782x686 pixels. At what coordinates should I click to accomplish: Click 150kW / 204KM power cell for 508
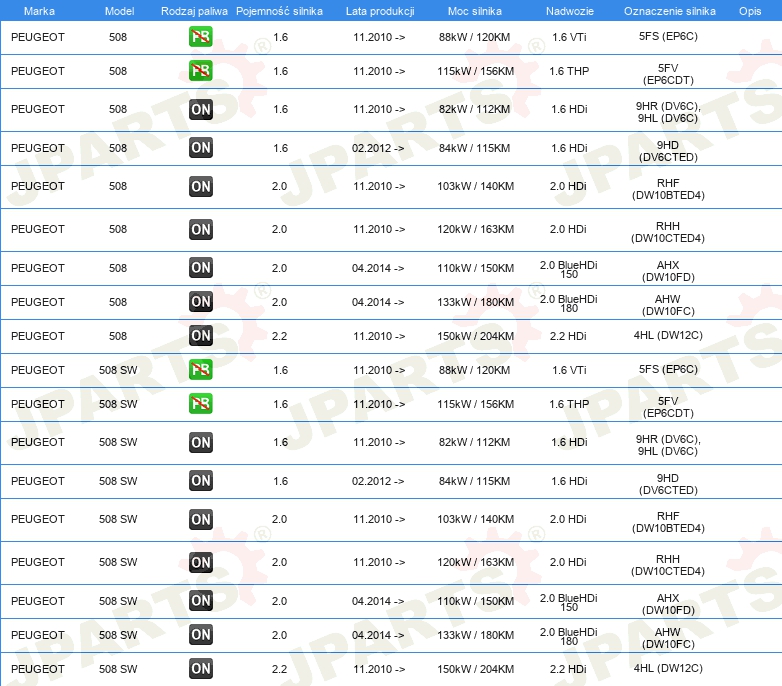(x=475, y=336)
